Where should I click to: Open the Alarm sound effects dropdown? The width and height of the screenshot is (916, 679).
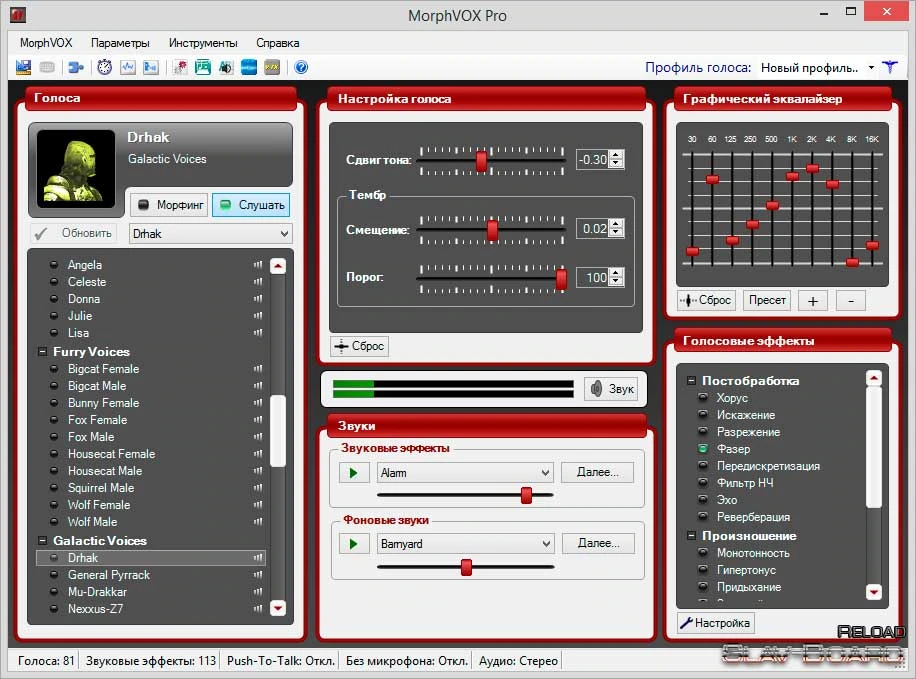point(465,473)
